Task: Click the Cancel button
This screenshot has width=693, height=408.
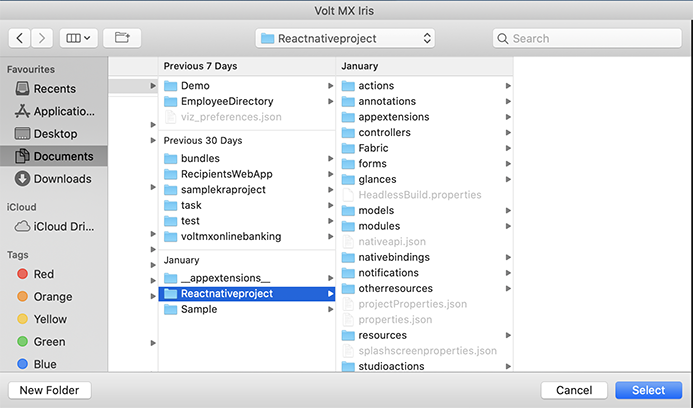Action: click(574, 390)
